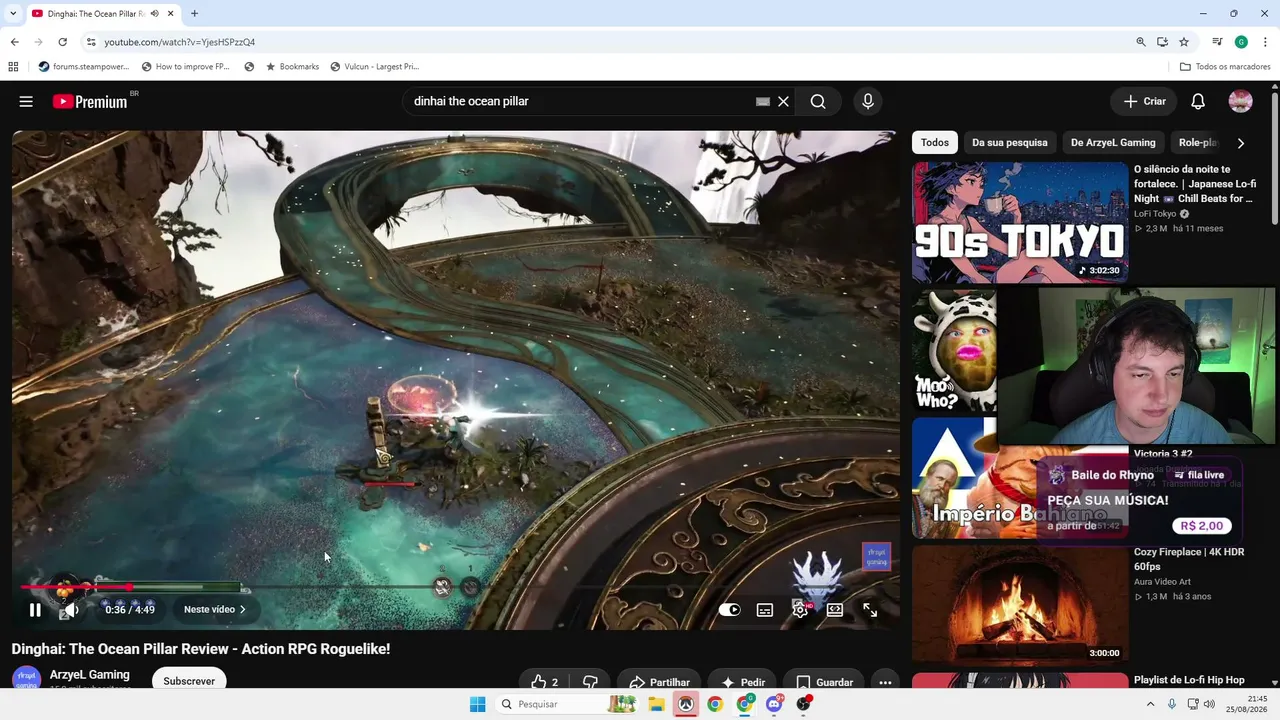Share the video via Partilhar

tap(660, 682)
